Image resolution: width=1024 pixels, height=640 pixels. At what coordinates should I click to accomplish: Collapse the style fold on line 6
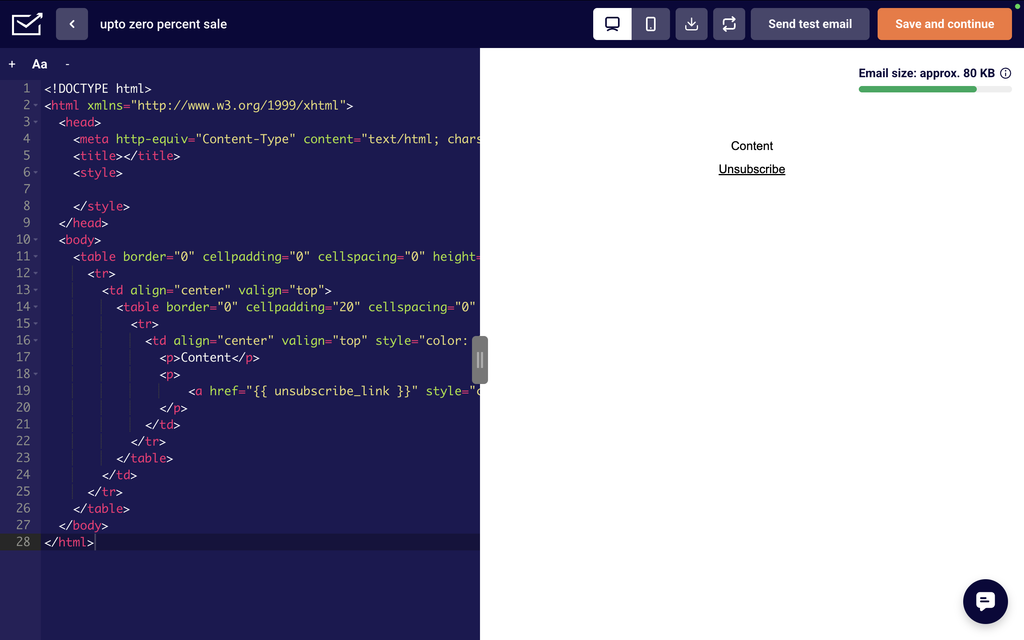click(35, 172)
